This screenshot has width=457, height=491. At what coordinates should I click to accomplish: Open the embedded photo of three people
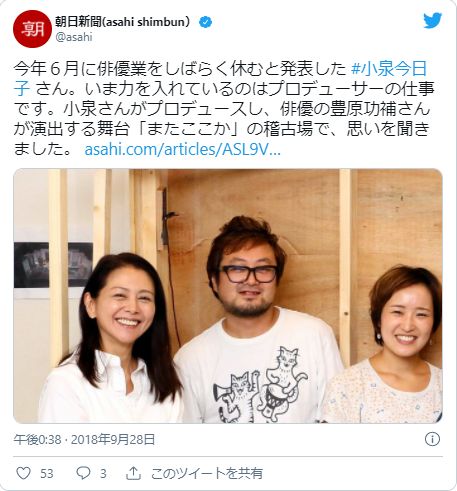pyautogui.click(x=228, y=296)
